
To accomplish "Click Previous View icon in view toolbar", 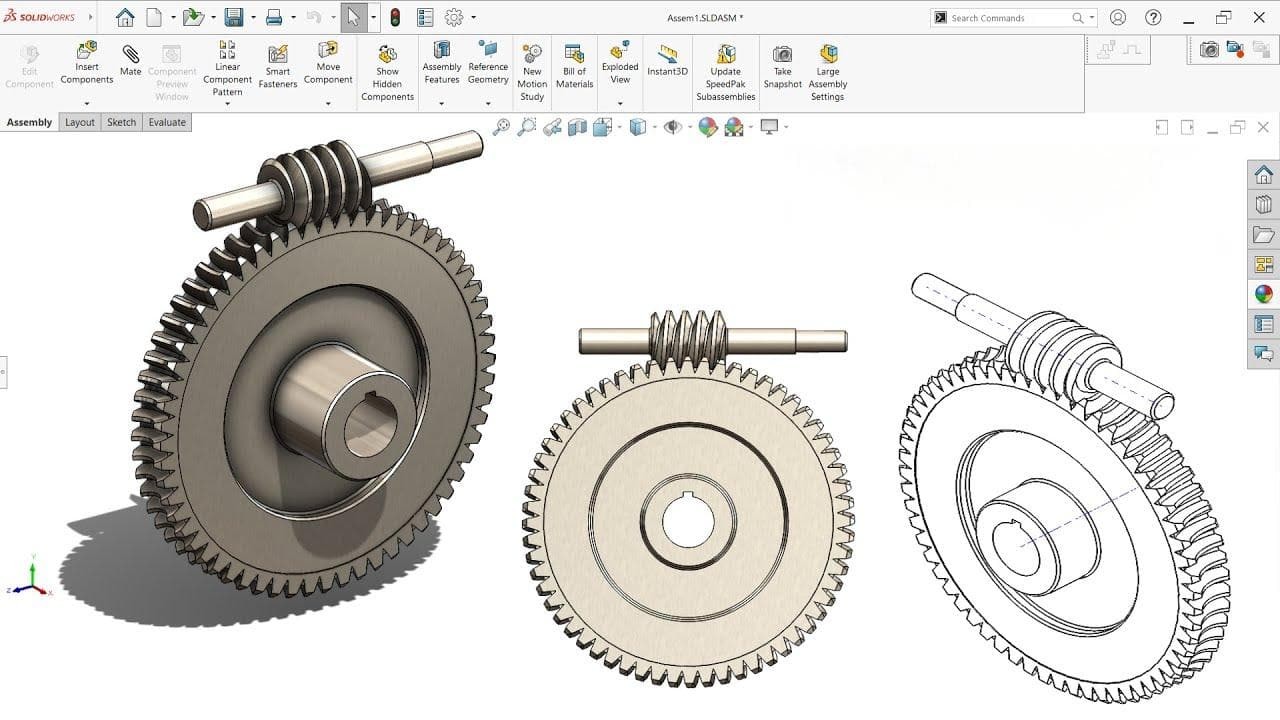I will pos(552,127).
